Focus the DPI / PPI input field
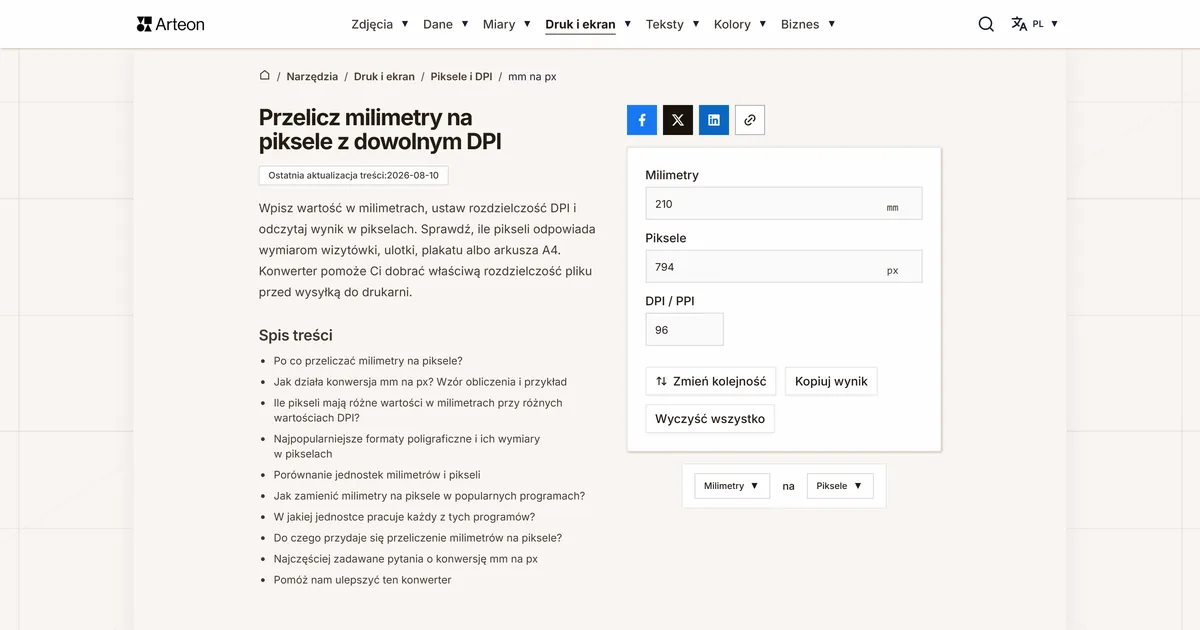Screen dimensions: 1200x630 (685, 330)
